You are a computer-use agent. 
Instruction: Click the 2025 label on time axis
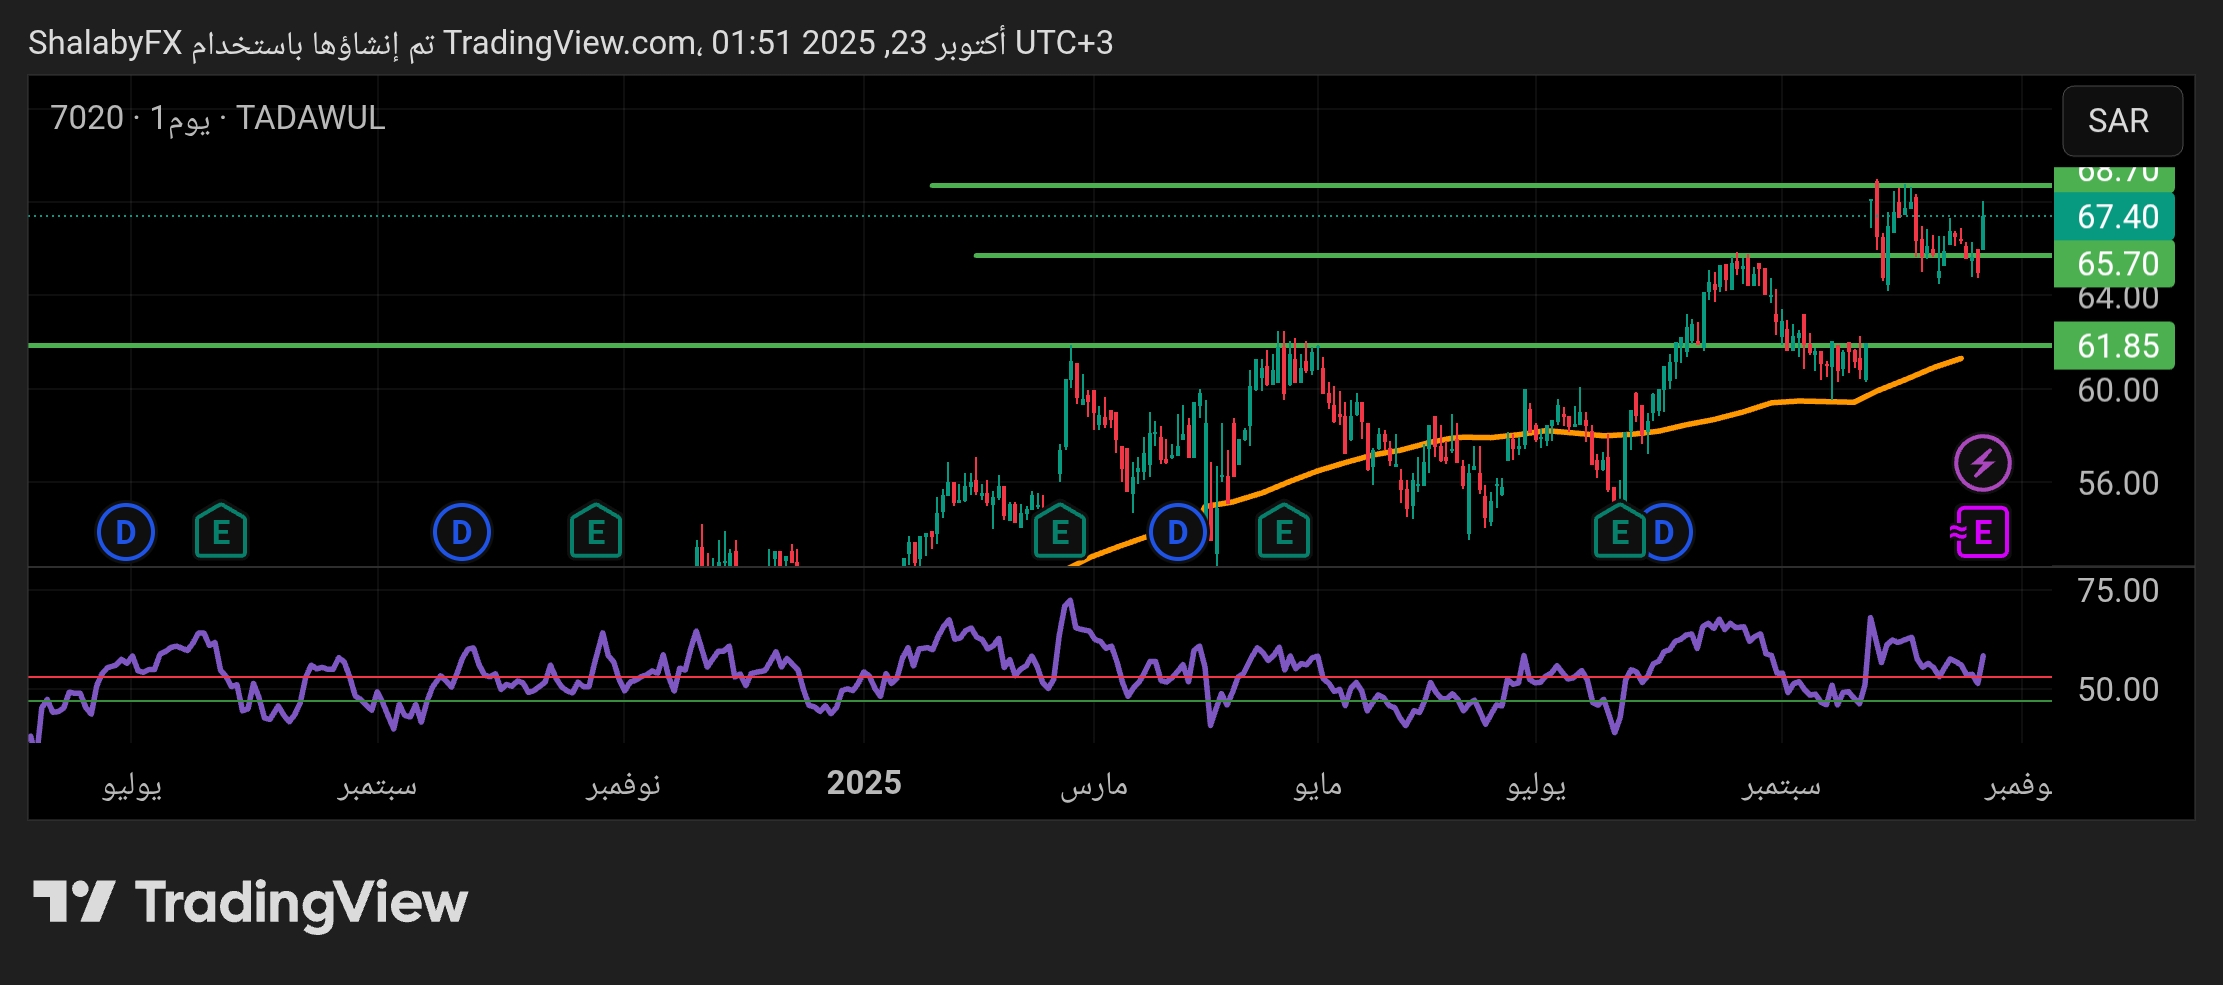pyautogui.click(x=864, y=783)
